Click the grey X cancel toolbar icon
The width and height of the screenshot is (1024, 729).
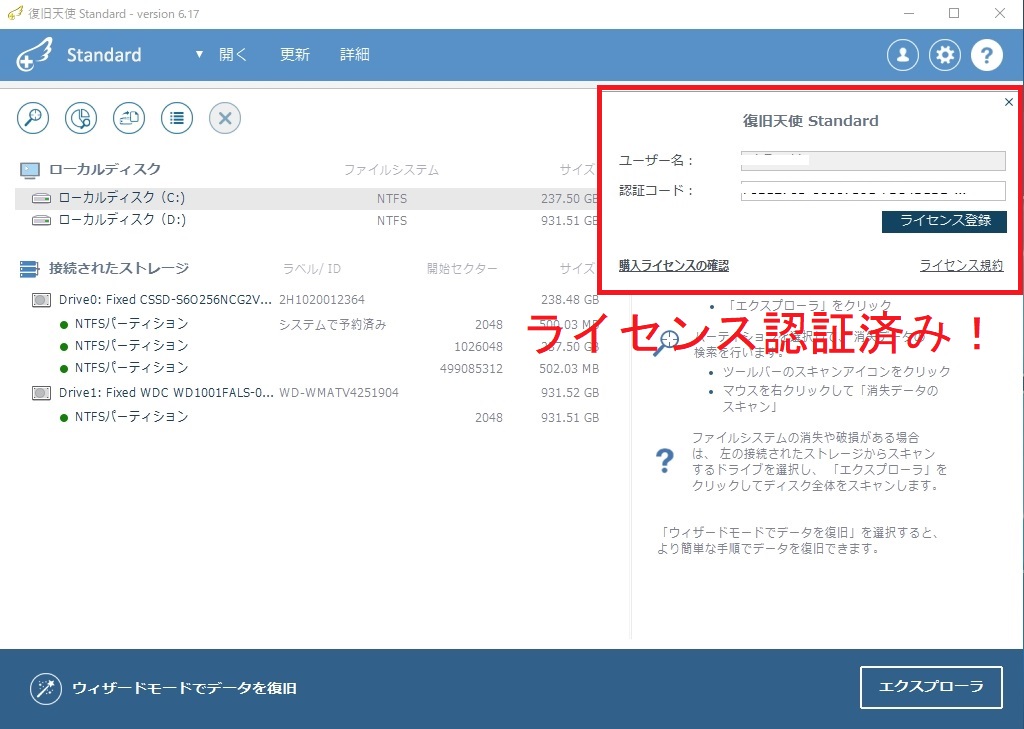coord(225,118)
